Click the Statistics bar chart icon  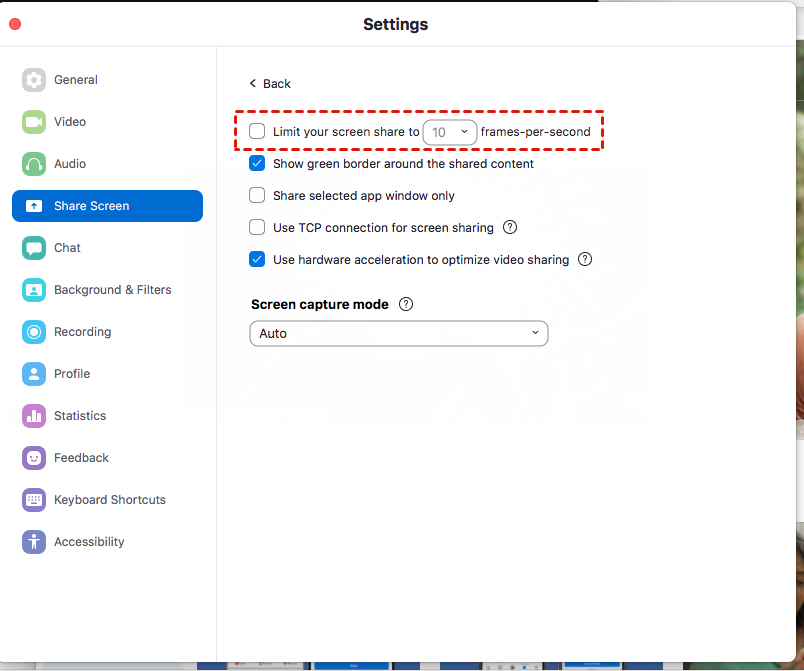[34, 416]
